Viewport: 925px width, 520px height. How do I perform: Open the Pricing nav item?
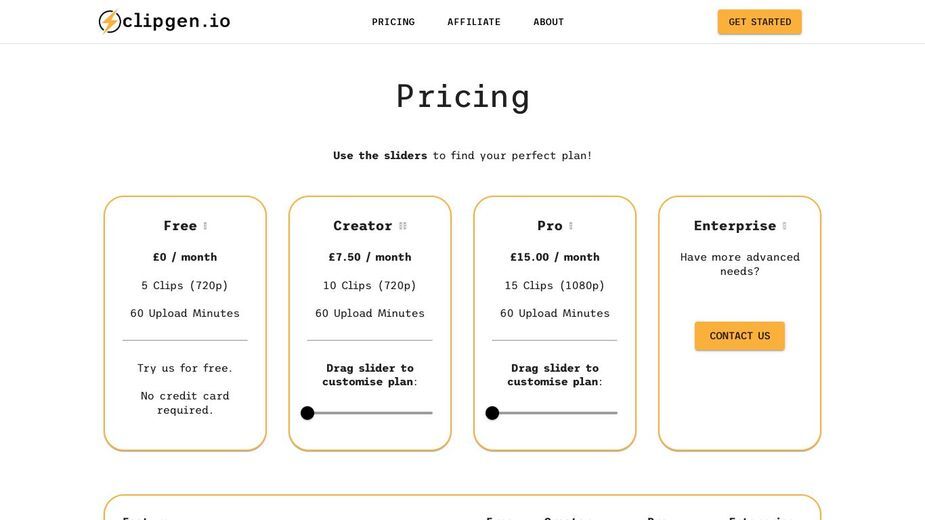pyautogui.click(x=393, y=22)
